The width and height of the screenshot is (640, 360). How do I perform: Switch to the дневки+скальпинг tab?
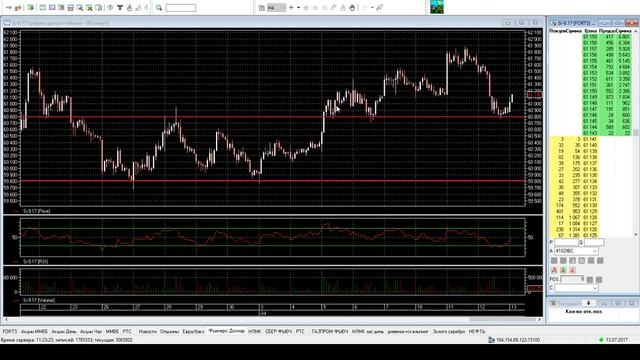408,331
